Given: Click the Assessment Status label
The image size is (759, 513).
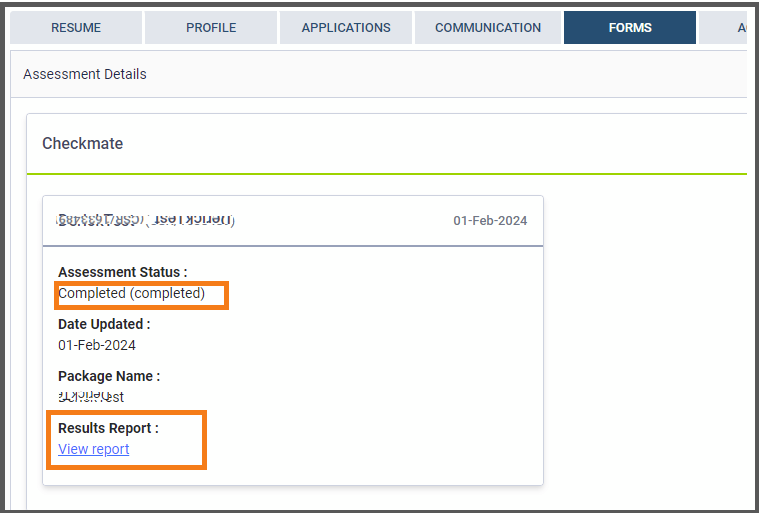Looking at the screenshot, I should click(122, 272).
